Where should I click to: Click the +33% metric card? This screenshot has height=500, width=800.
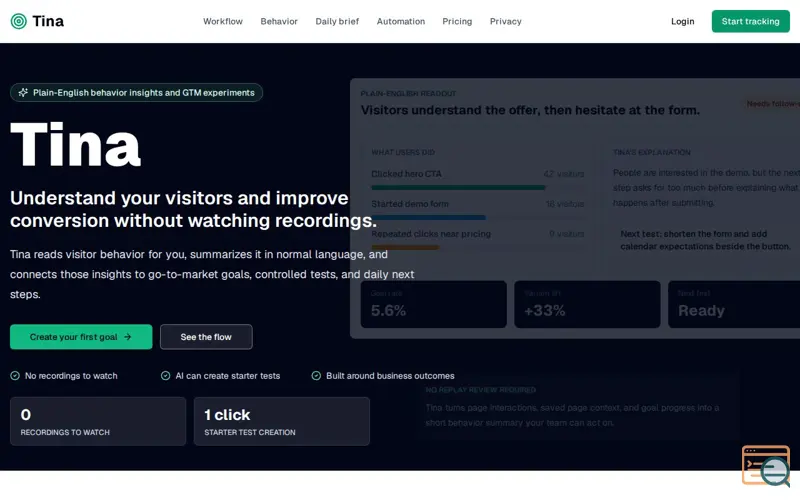pyautogui.click(x=587, y=304)
